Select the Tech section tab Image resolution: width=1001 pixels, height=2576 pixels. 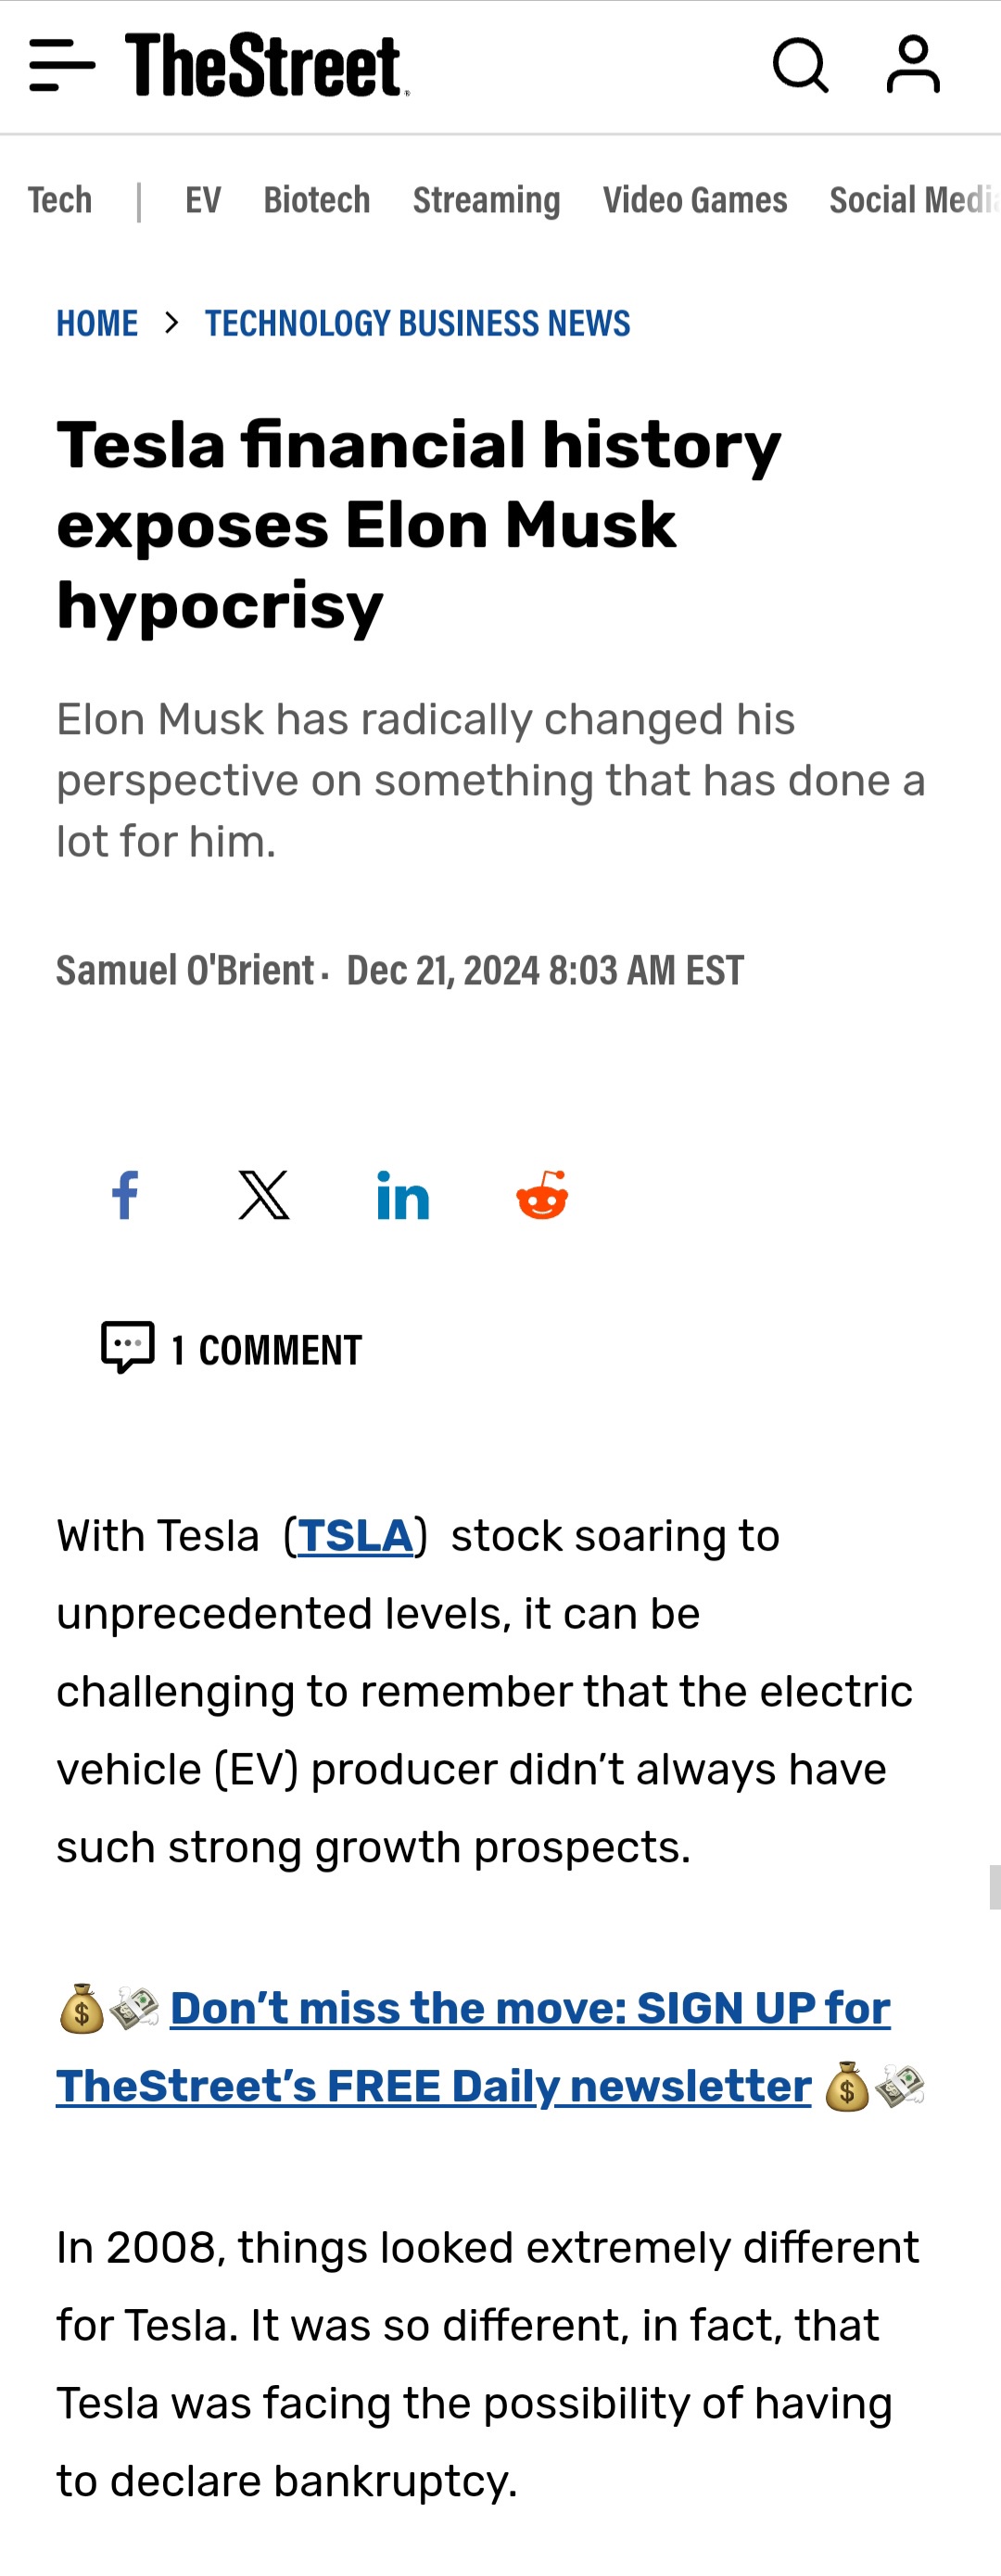60,200
